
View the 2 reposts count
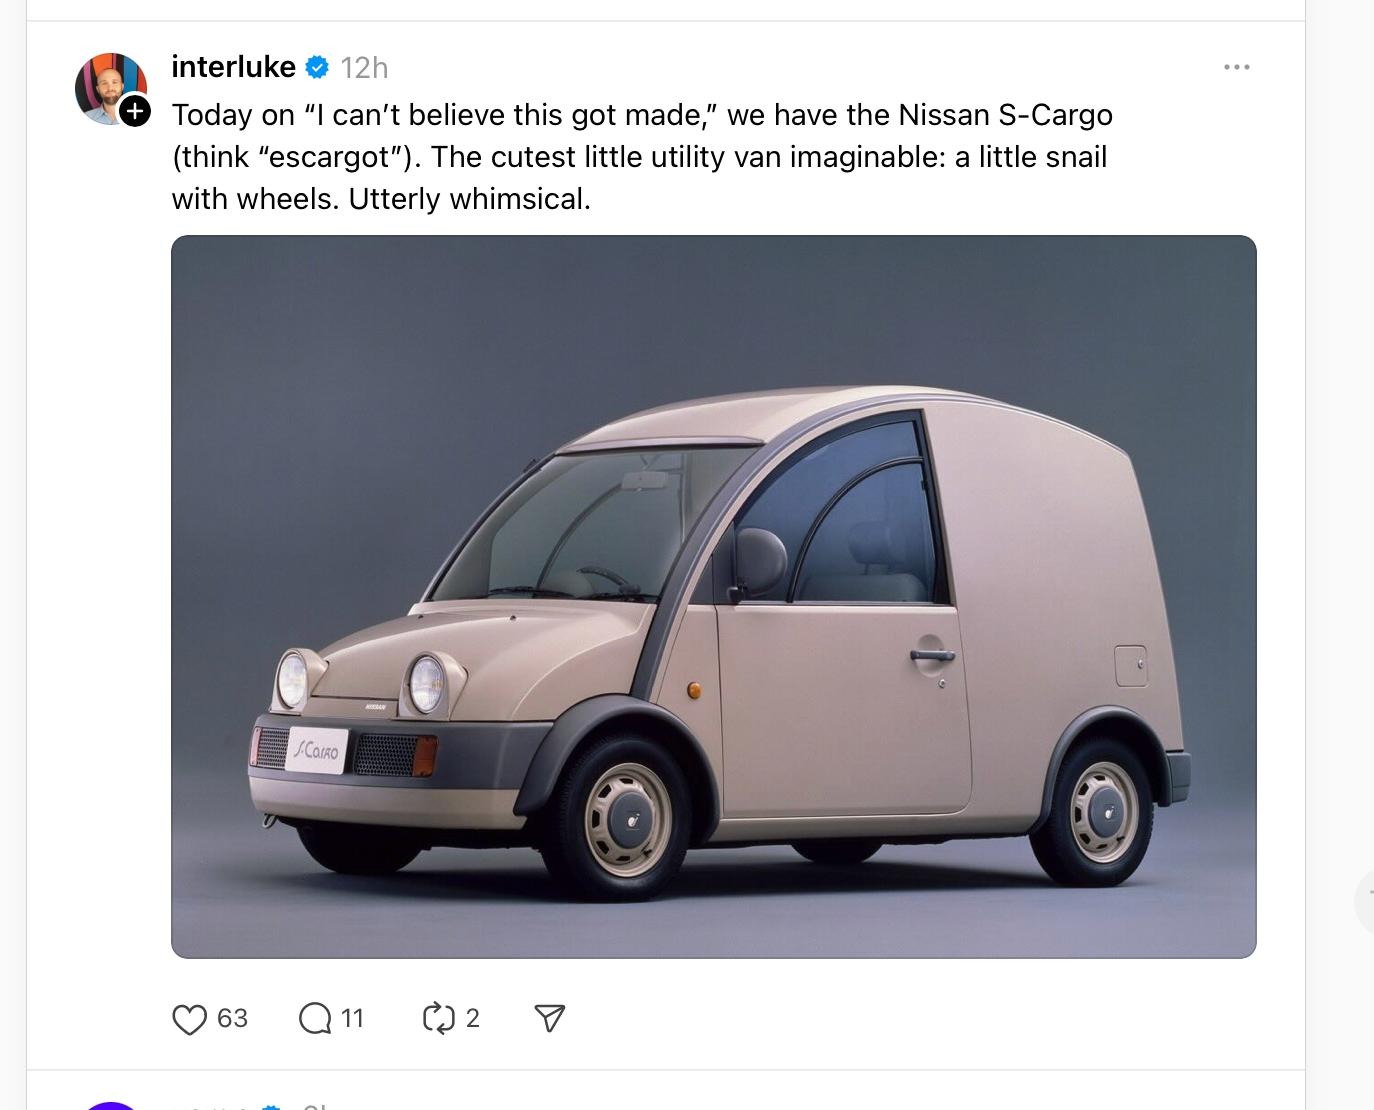click(473, 1018)
